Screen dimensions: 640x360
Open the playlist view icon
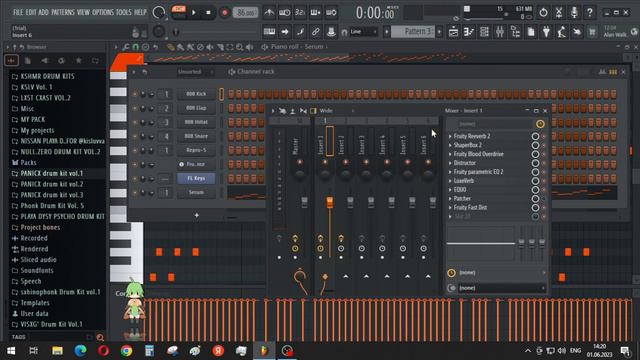pyautogui.click(x=453, y=32)
